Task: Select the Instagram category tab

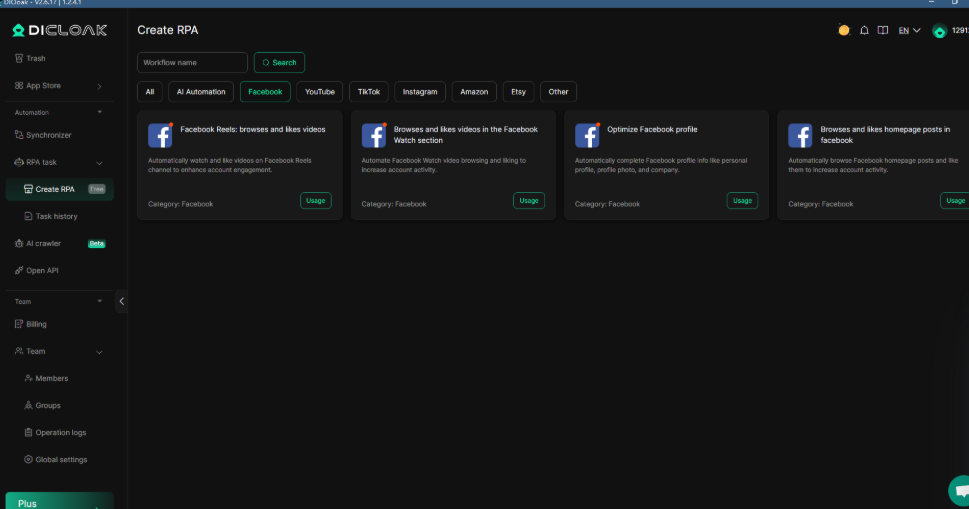Action: coord(420,91)
